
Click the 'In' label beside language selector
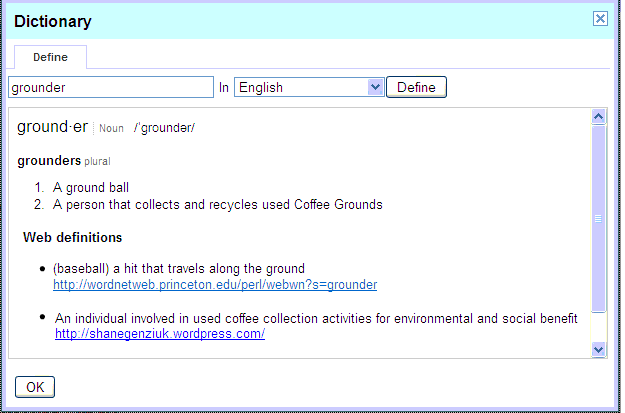tap(224, 87)
